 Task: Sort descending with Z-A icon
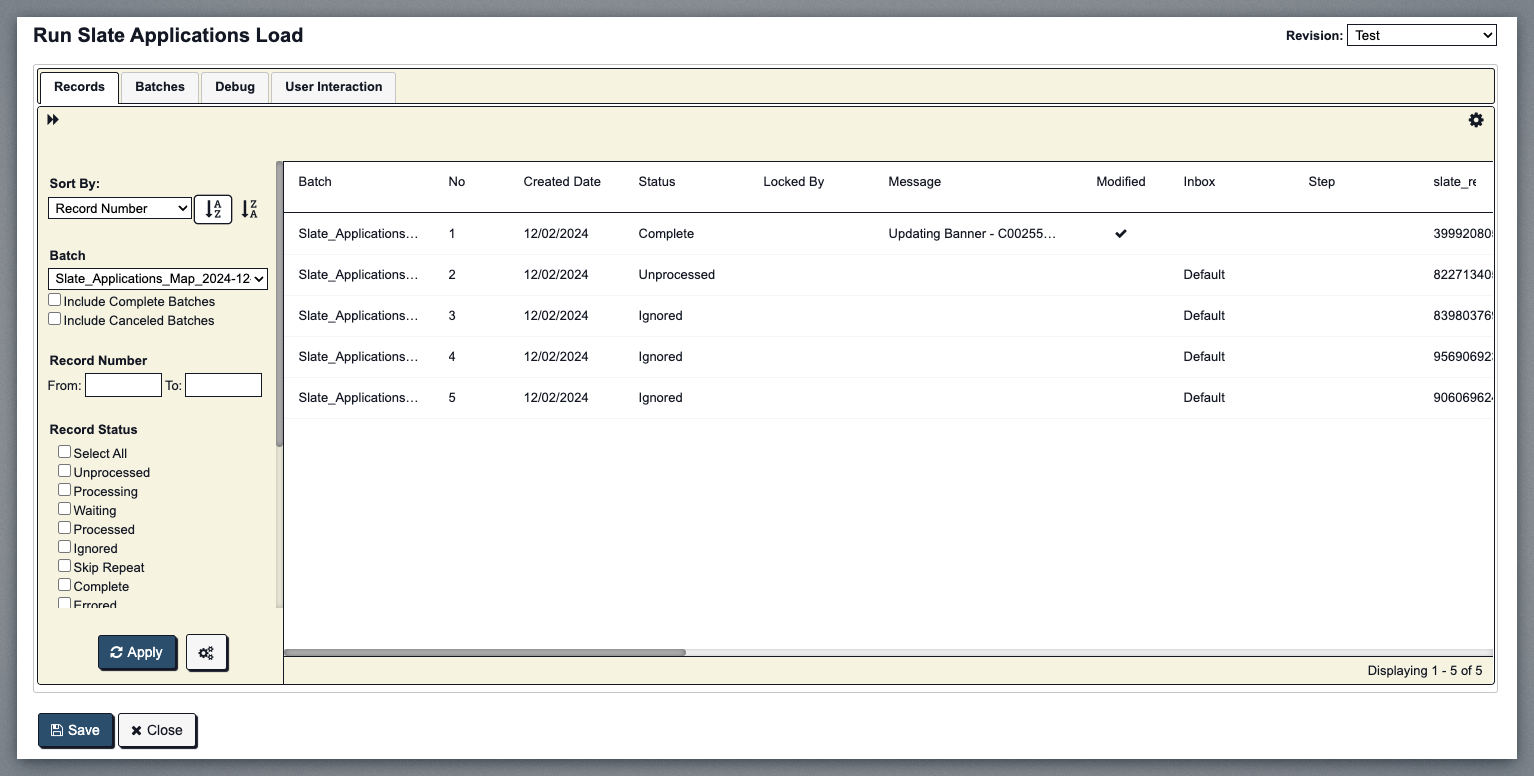tap(250, 209)
